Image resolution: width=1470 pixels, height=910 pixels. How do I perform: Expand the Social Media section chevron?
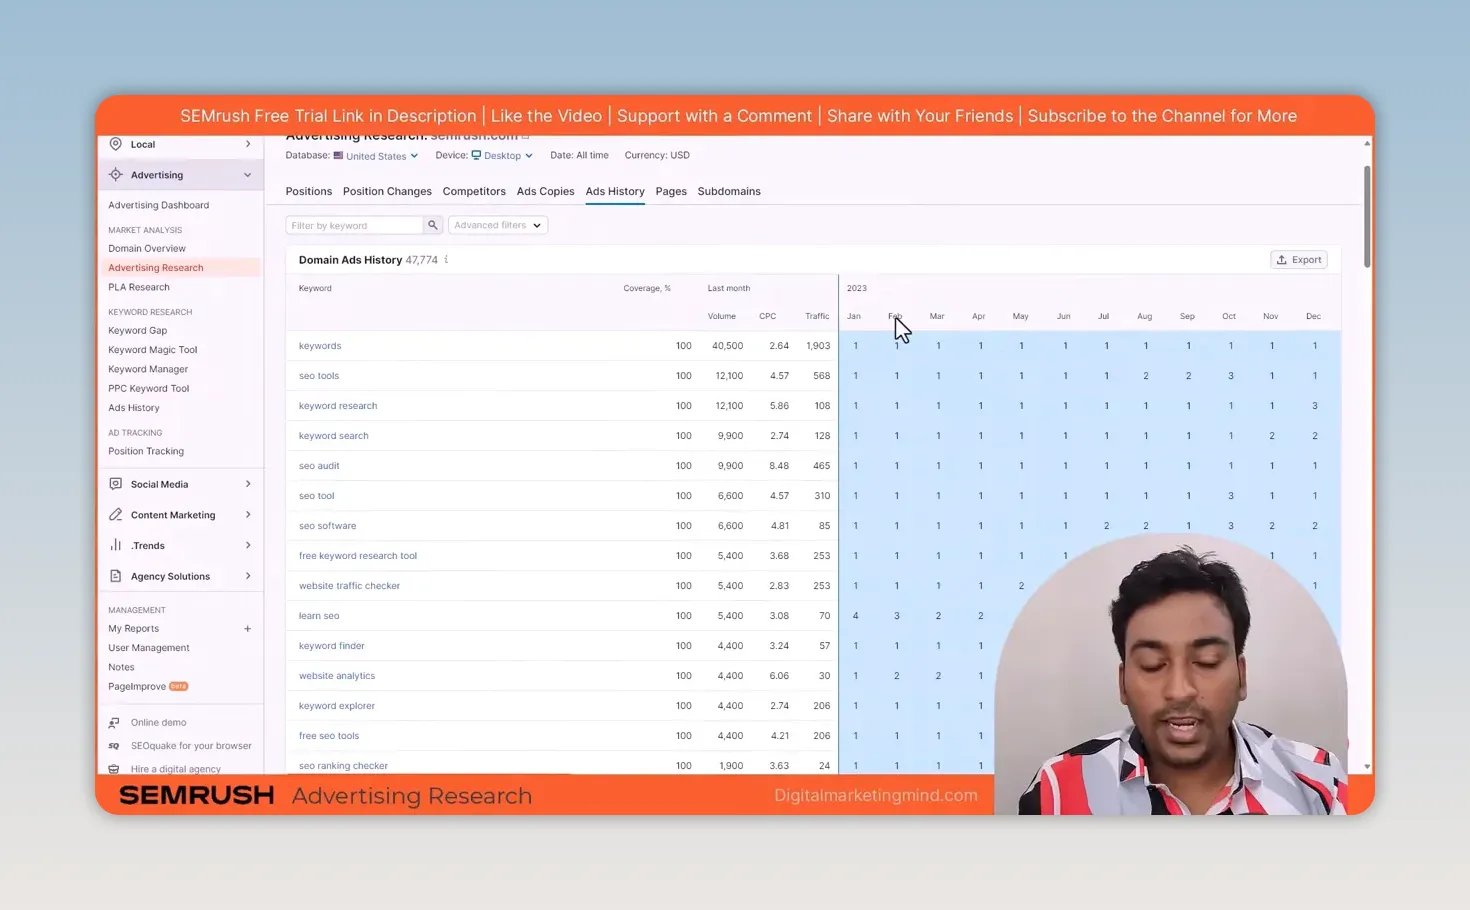point(248,484)
